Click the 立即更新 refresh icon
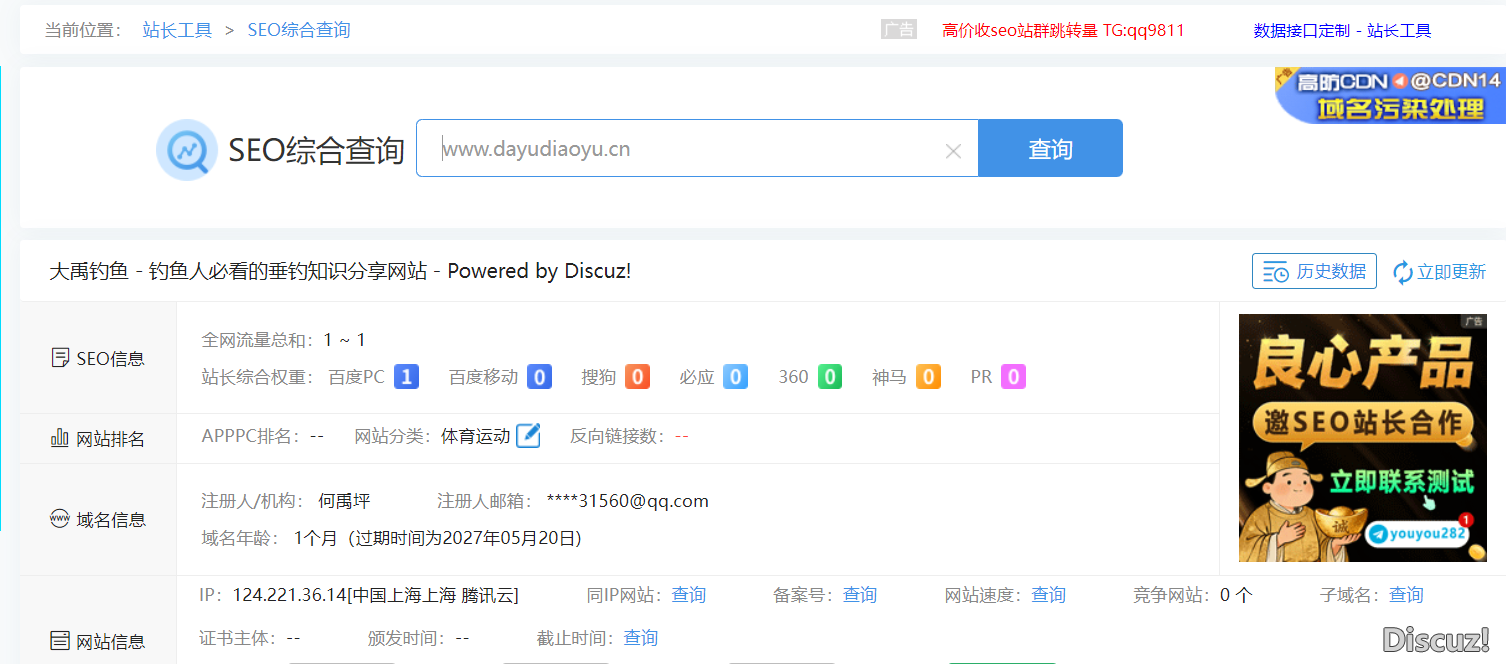The width and height of the screenshot is (1506, 664). (x=1403, y=272)
